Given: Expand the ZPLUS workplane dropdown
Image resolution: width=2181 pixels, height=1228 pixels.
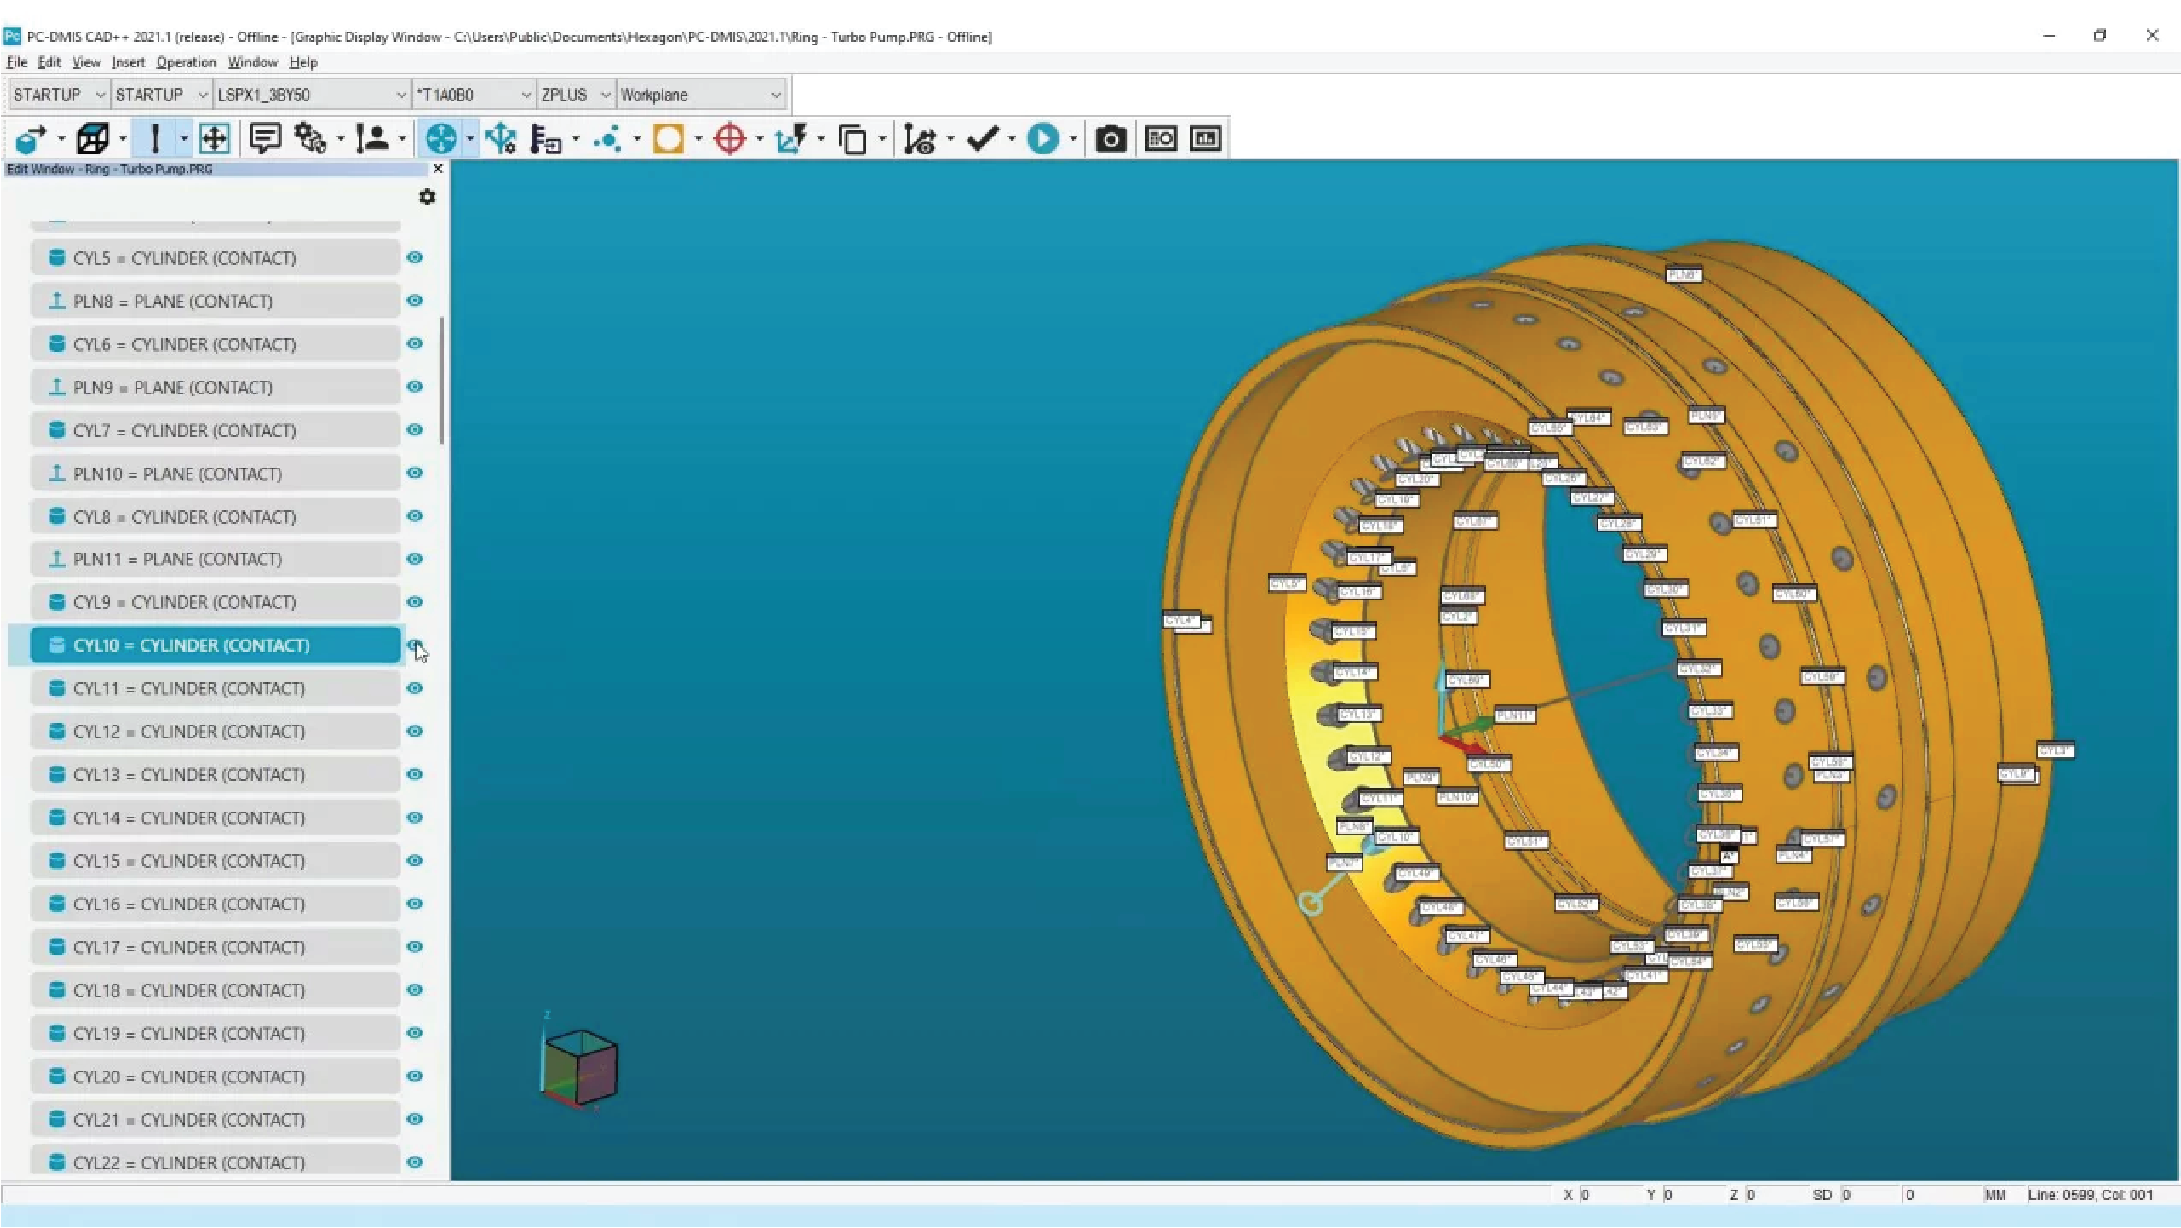Looking at the screenshot, I should 605,95.
